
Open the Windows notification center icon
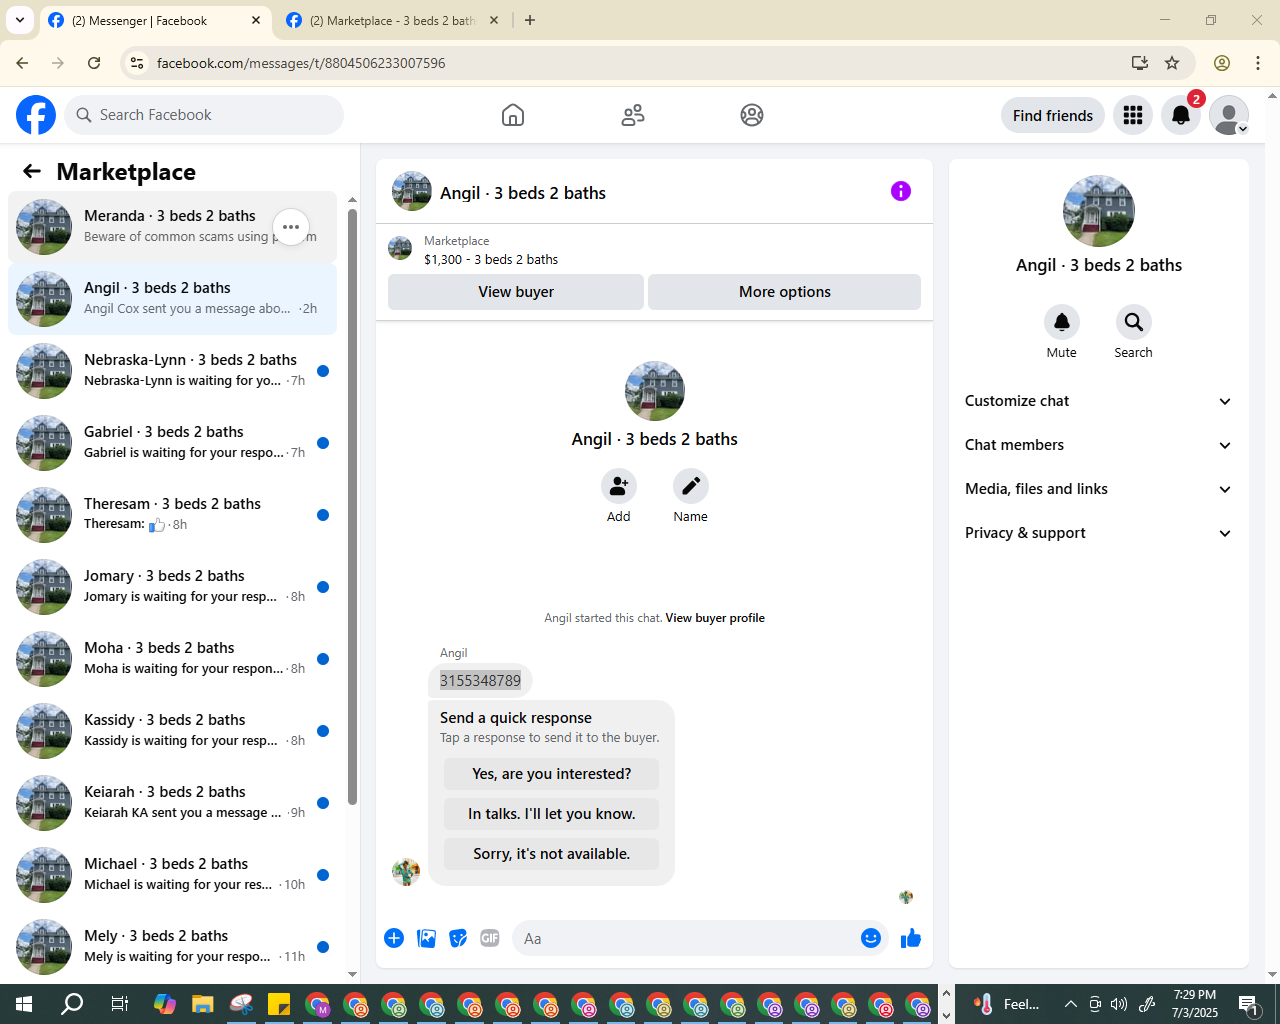[1248, 1004]
